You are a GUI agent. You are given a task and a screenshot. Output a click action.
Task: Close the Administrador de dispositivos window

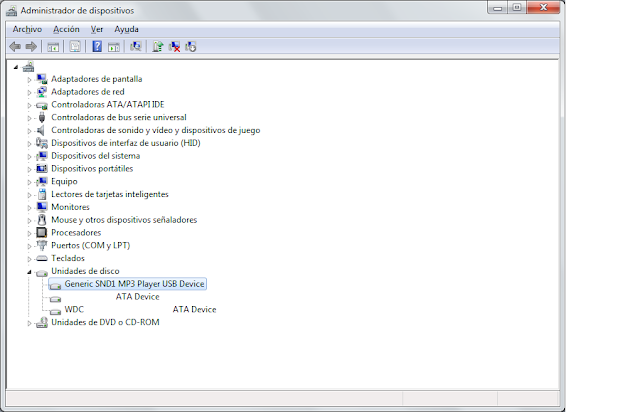pyautogui.click(x=543, y=7)
